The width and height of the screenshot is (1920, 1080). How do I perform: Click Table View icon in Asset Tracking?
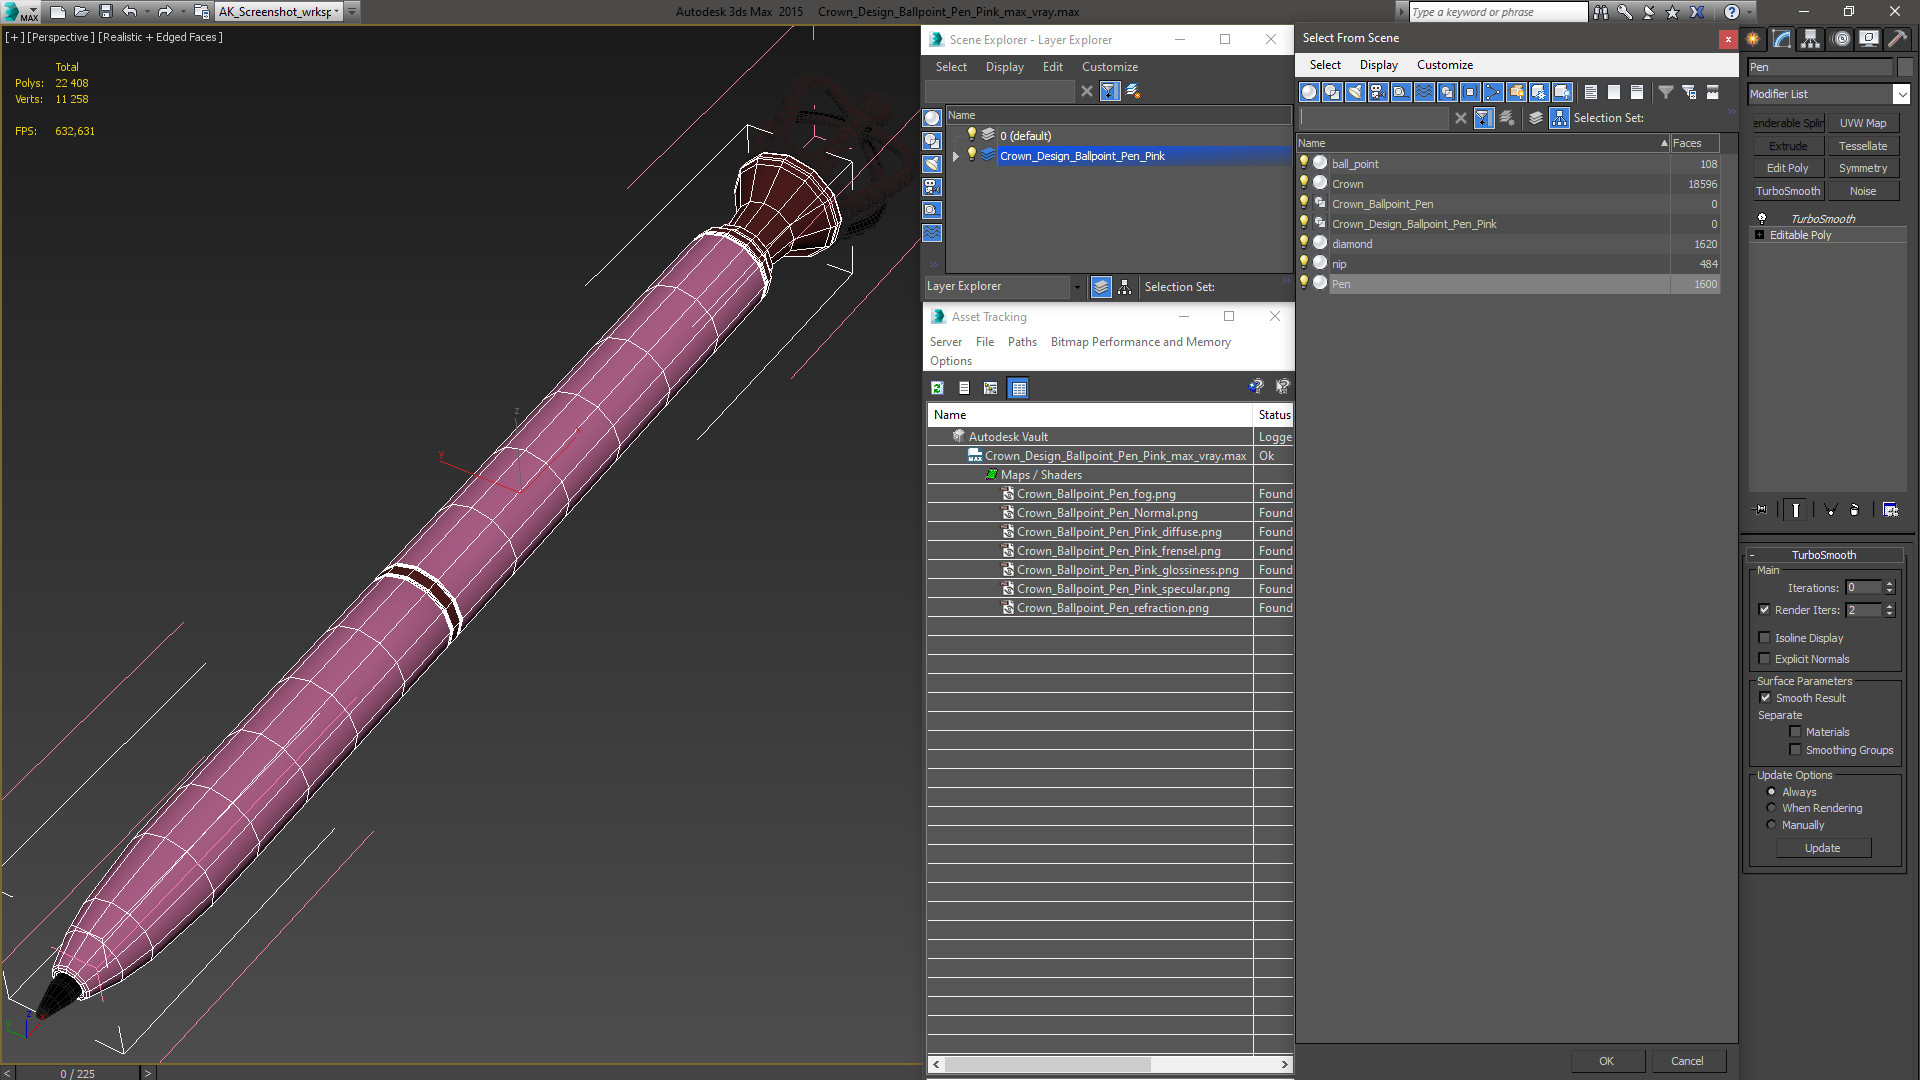coord(1018,388)
